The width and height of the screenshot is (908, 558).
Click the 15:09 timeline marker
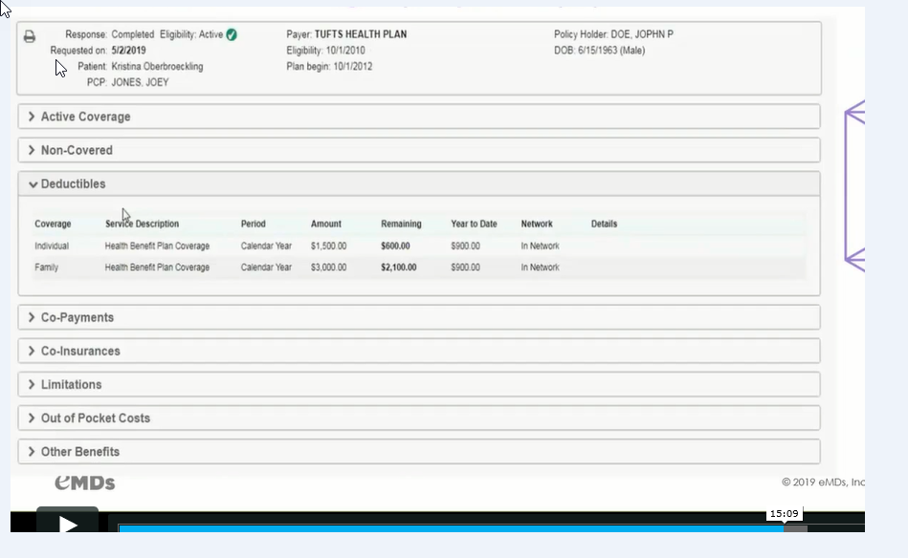click(784, 514)
